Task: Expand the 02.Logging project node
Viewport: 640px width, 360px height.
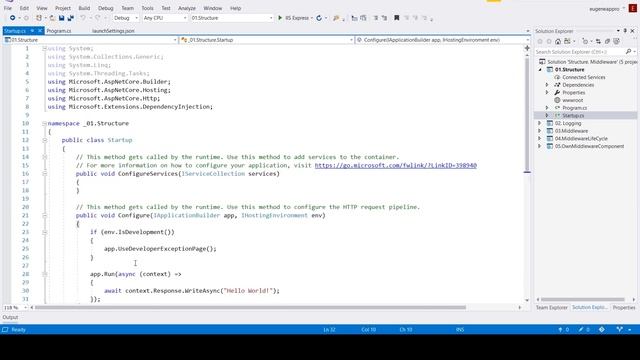Action: click(540, 123)
